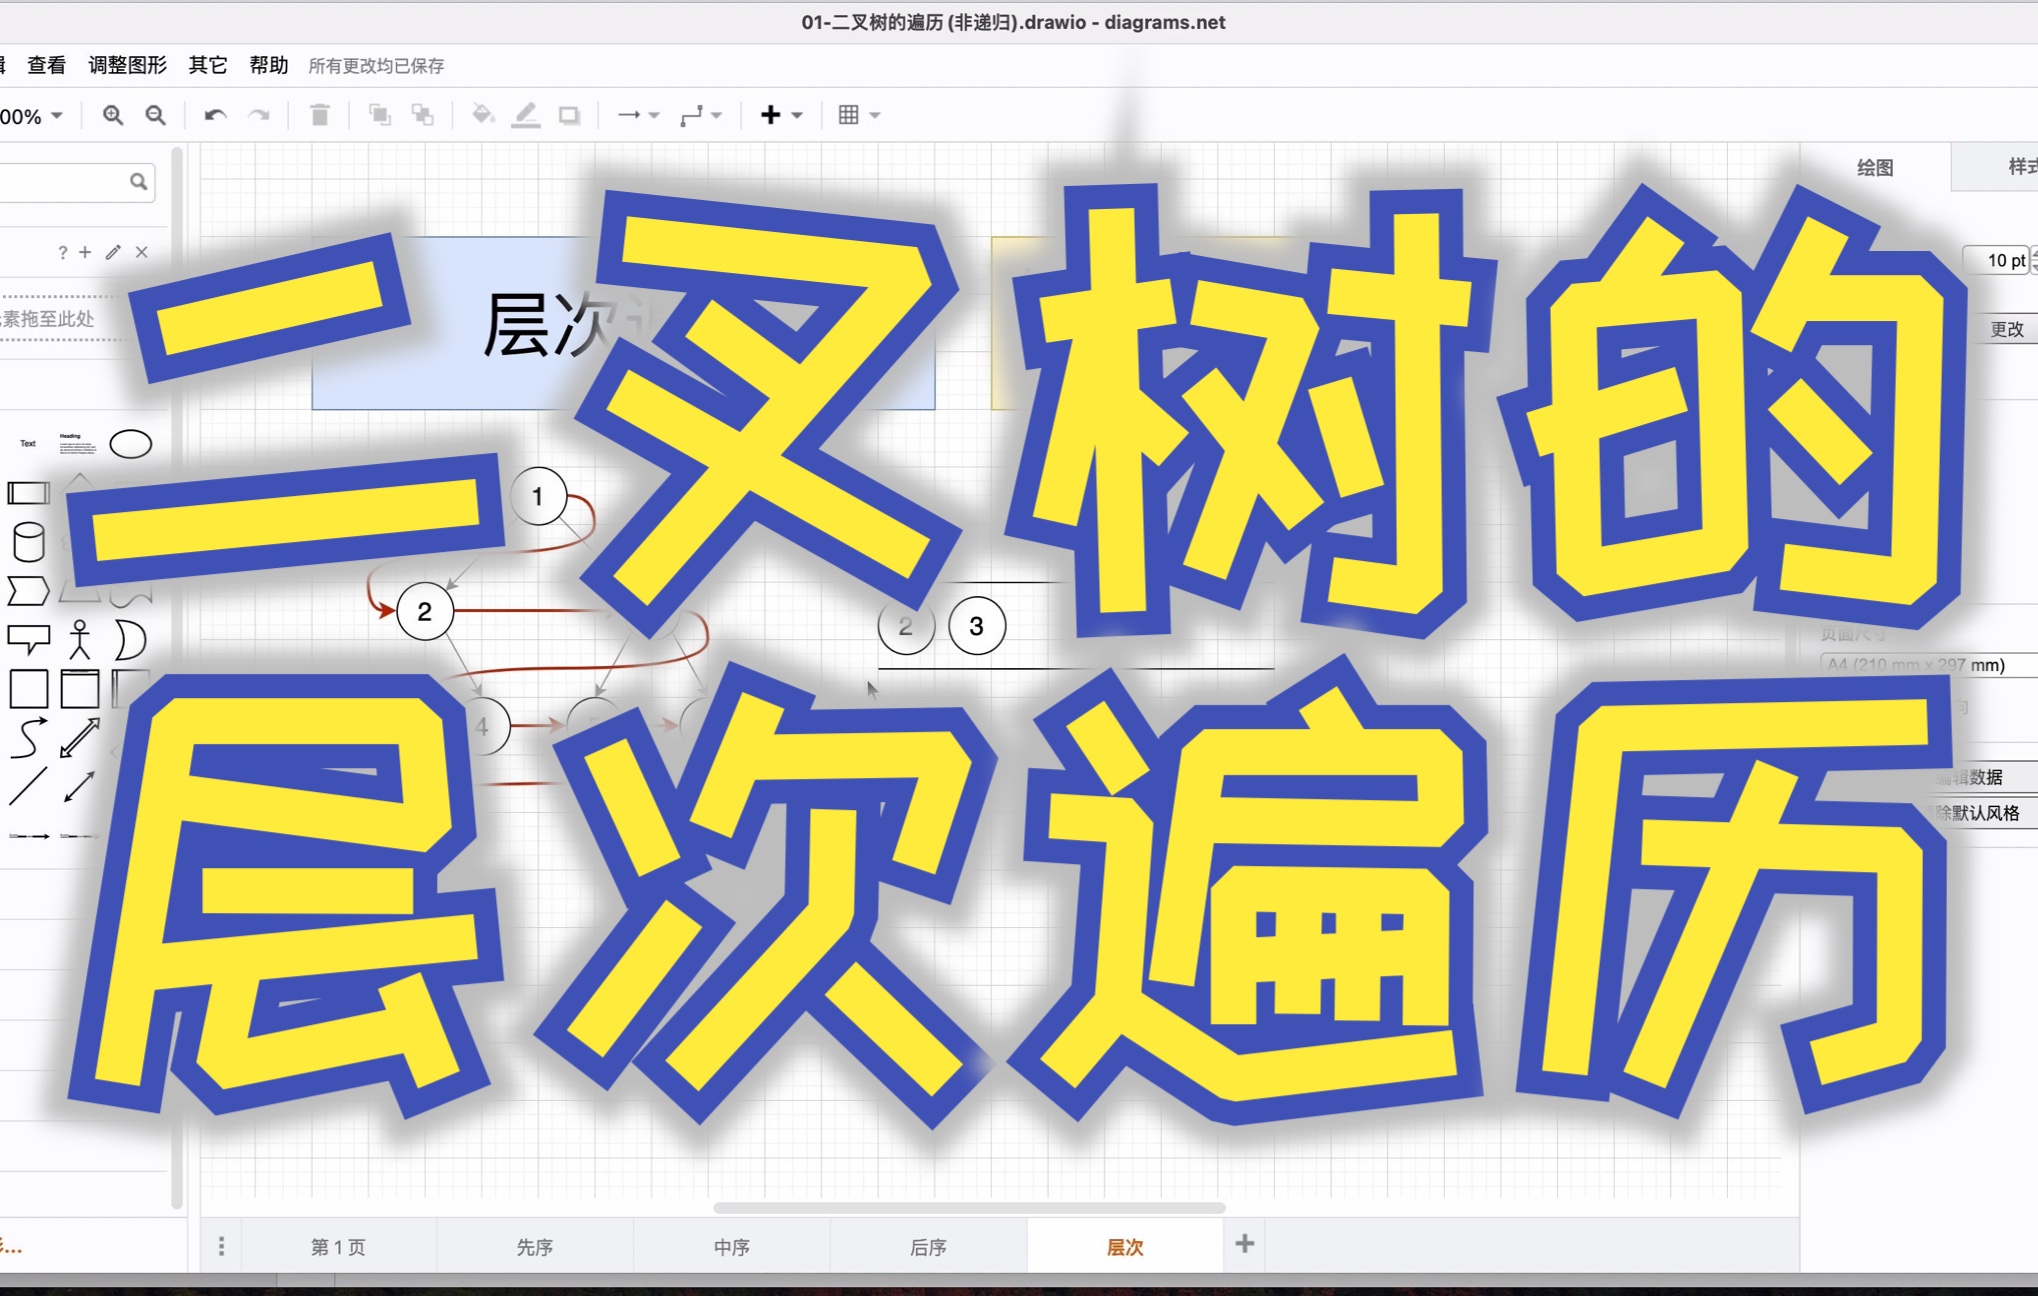Click the canvas horizontal scrollbar
The height and width of the screenshot is (1296, 2038).
tap(969, 1207)
